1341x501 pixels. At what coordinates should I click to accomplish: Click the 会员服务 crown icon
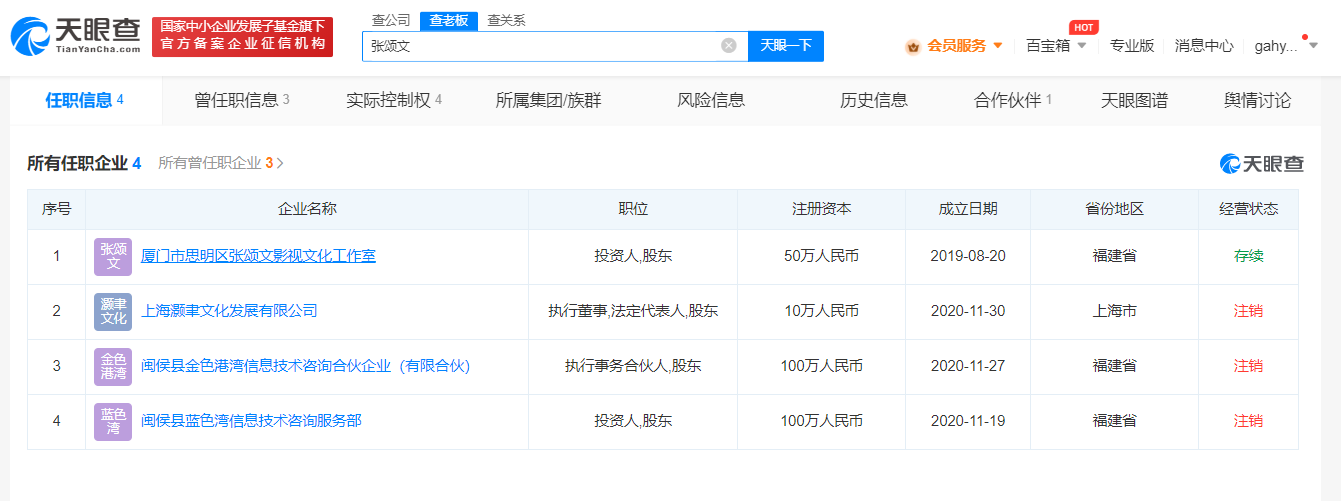pos(913,46)
